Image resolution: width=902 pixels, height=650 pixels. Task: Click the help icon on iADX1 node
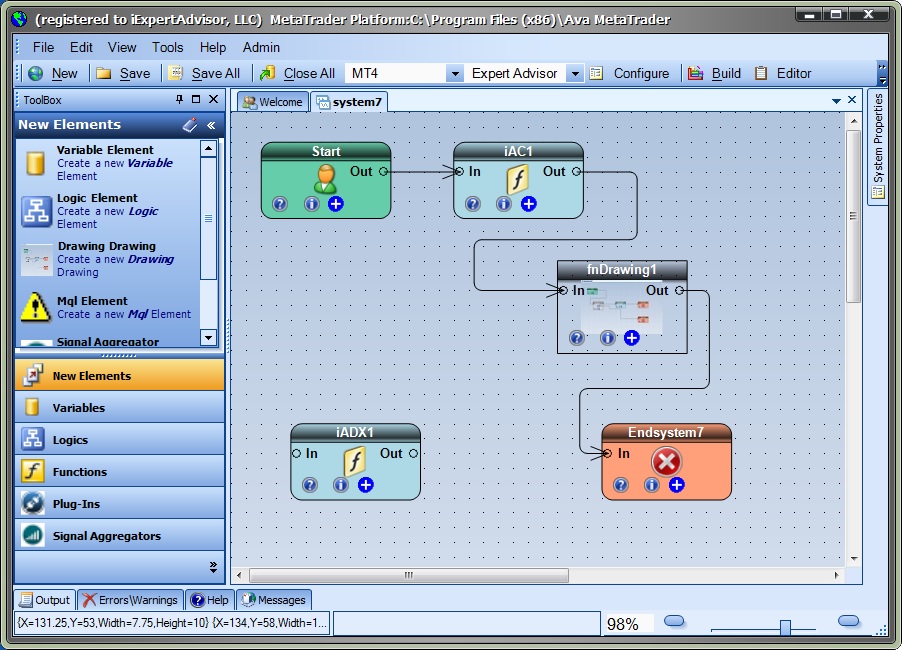pyautogui.click(x=309, y=485)
